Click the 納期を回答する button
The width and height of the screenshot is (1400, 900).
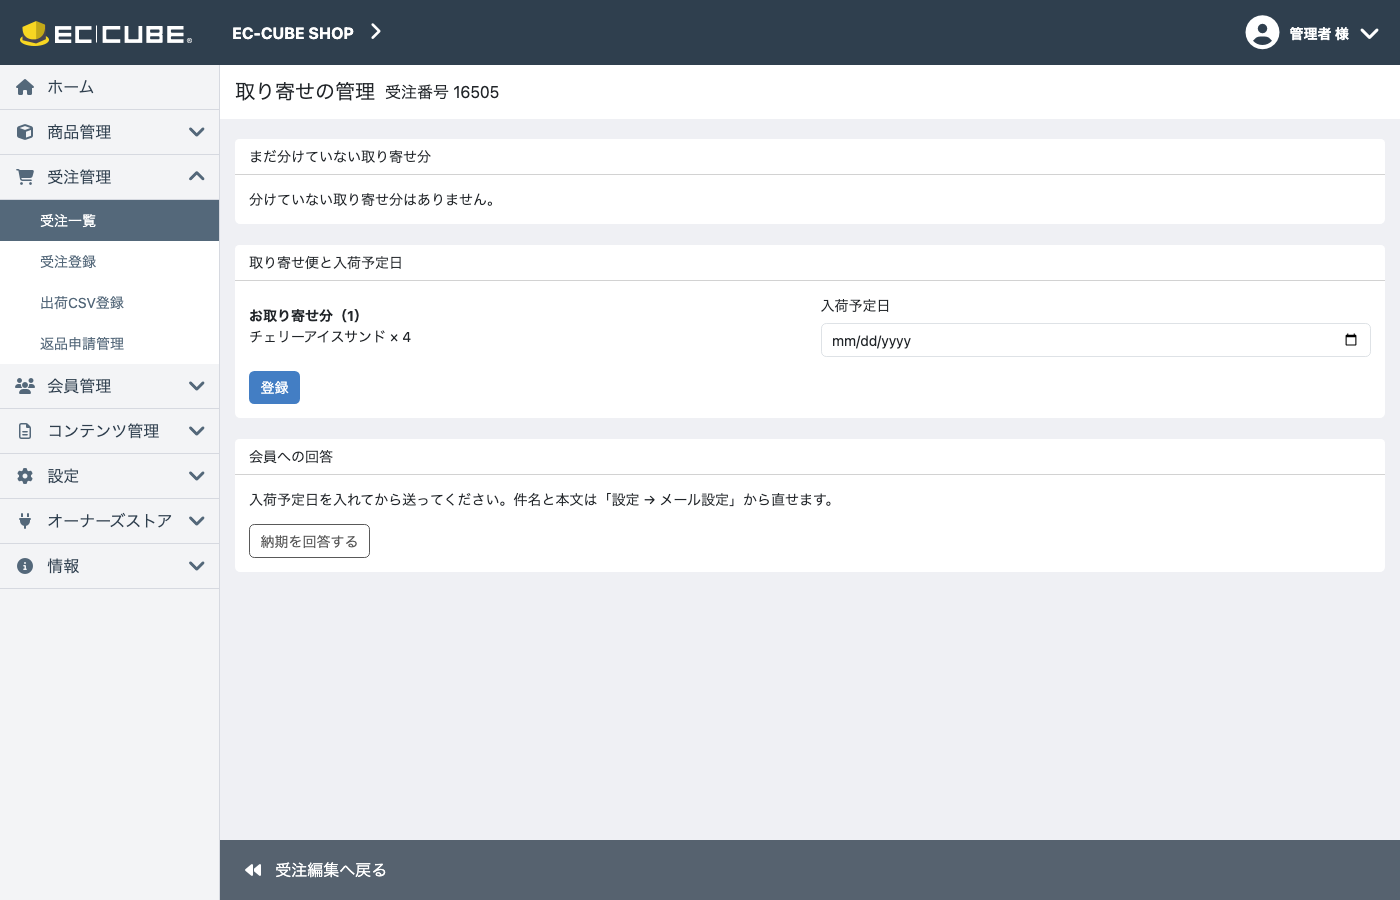coord(309,541)
